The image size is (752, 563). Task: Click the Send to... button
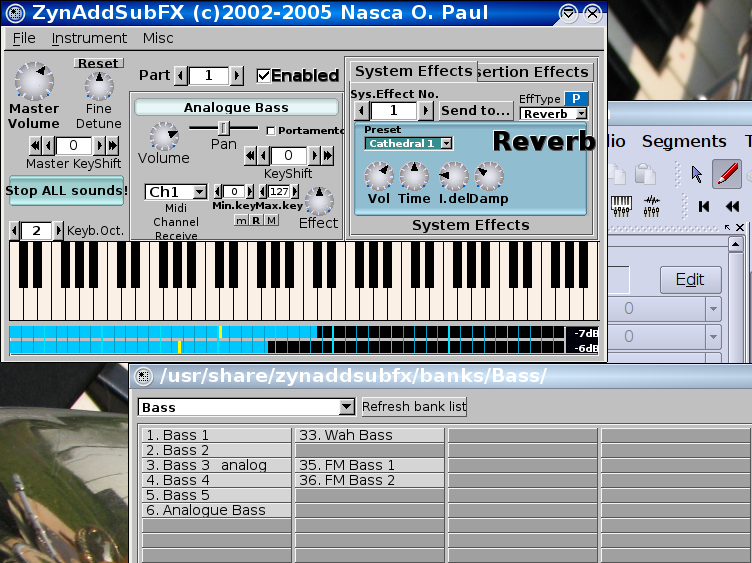click(475, 111)
